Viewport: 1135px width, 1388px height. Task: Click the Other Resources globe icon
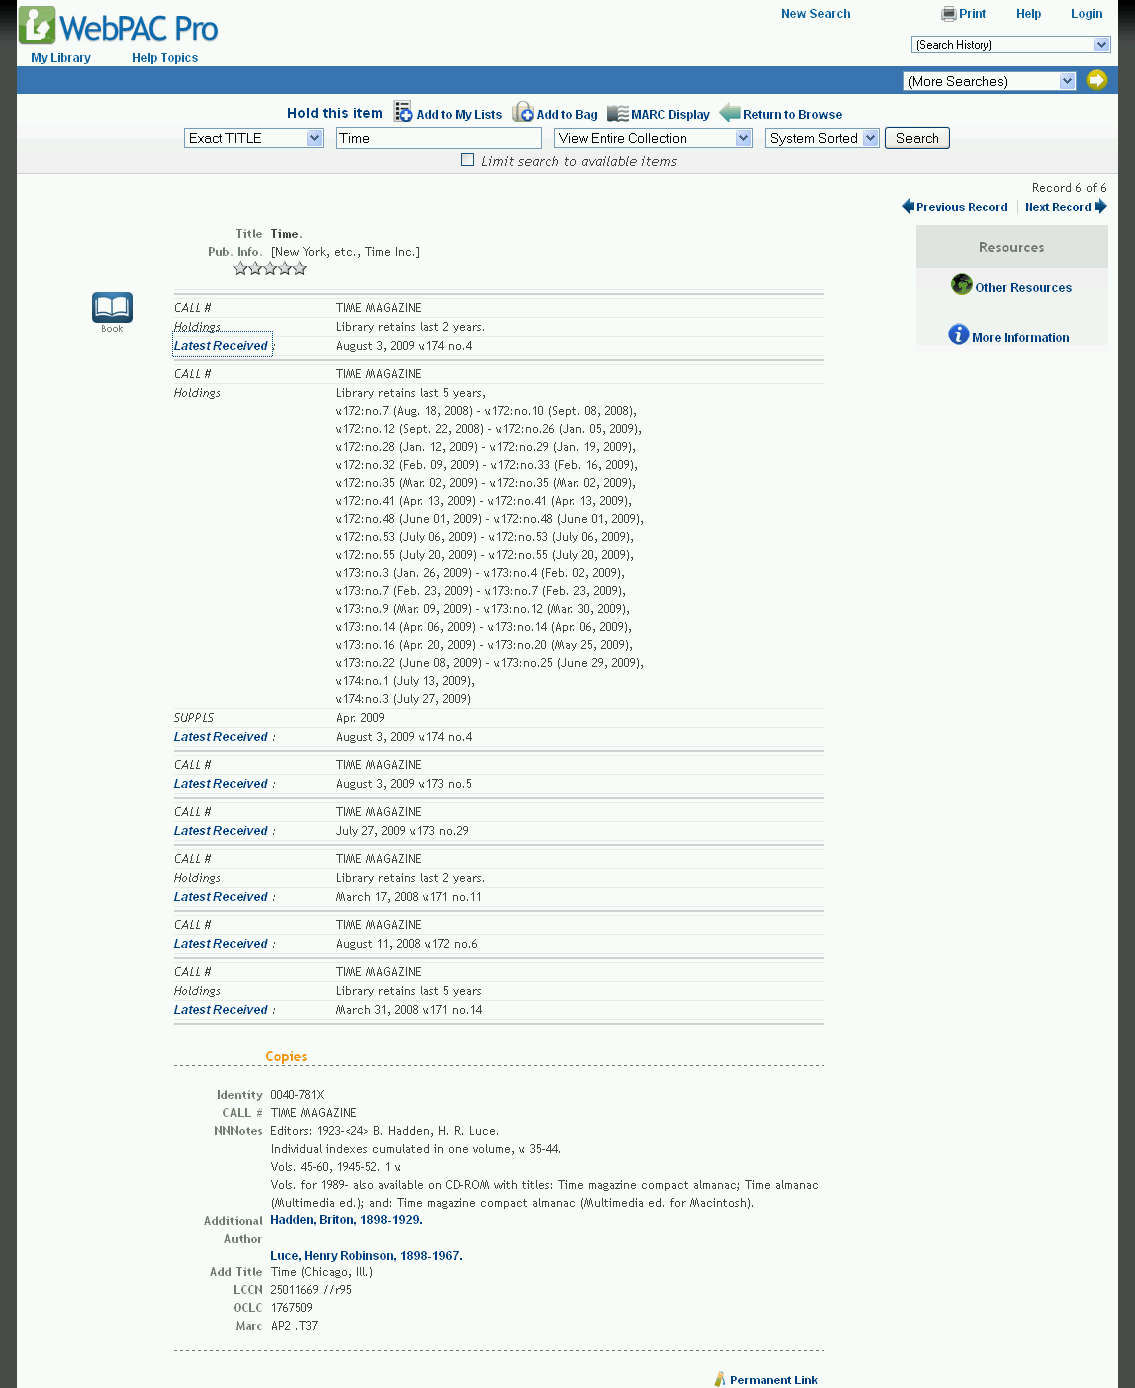pyautogui.click(x=962, y=285)
